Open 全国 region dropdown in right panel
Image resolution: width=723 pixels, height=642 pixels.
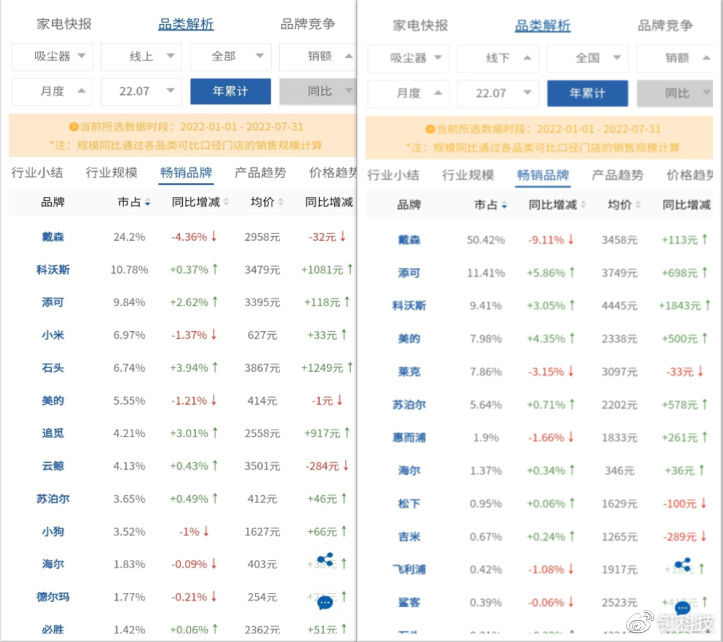tap(587, 58)
